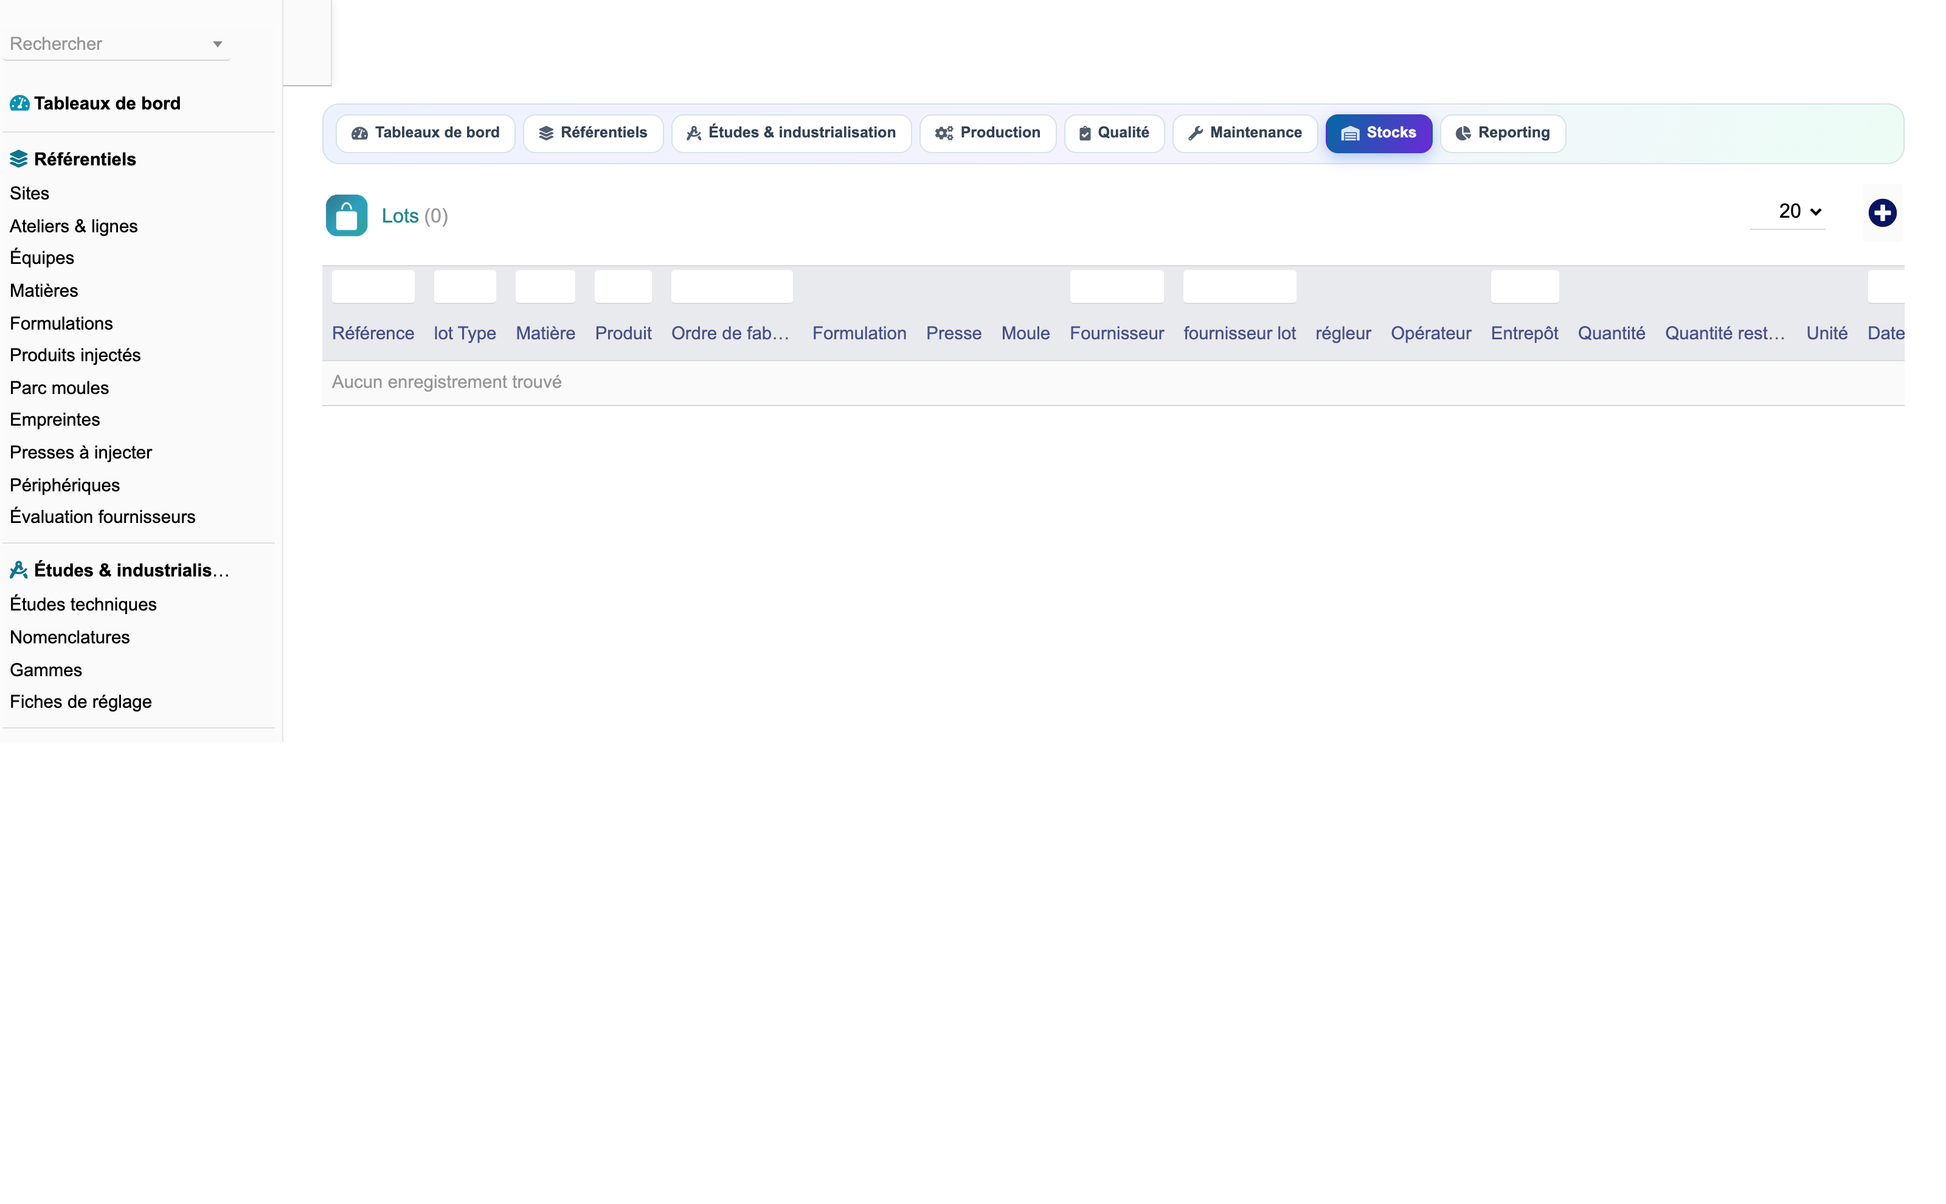This screenshot has width=1946, height=1204.
Task: Open Études techniques sidebar link
Action: [83, 604]
